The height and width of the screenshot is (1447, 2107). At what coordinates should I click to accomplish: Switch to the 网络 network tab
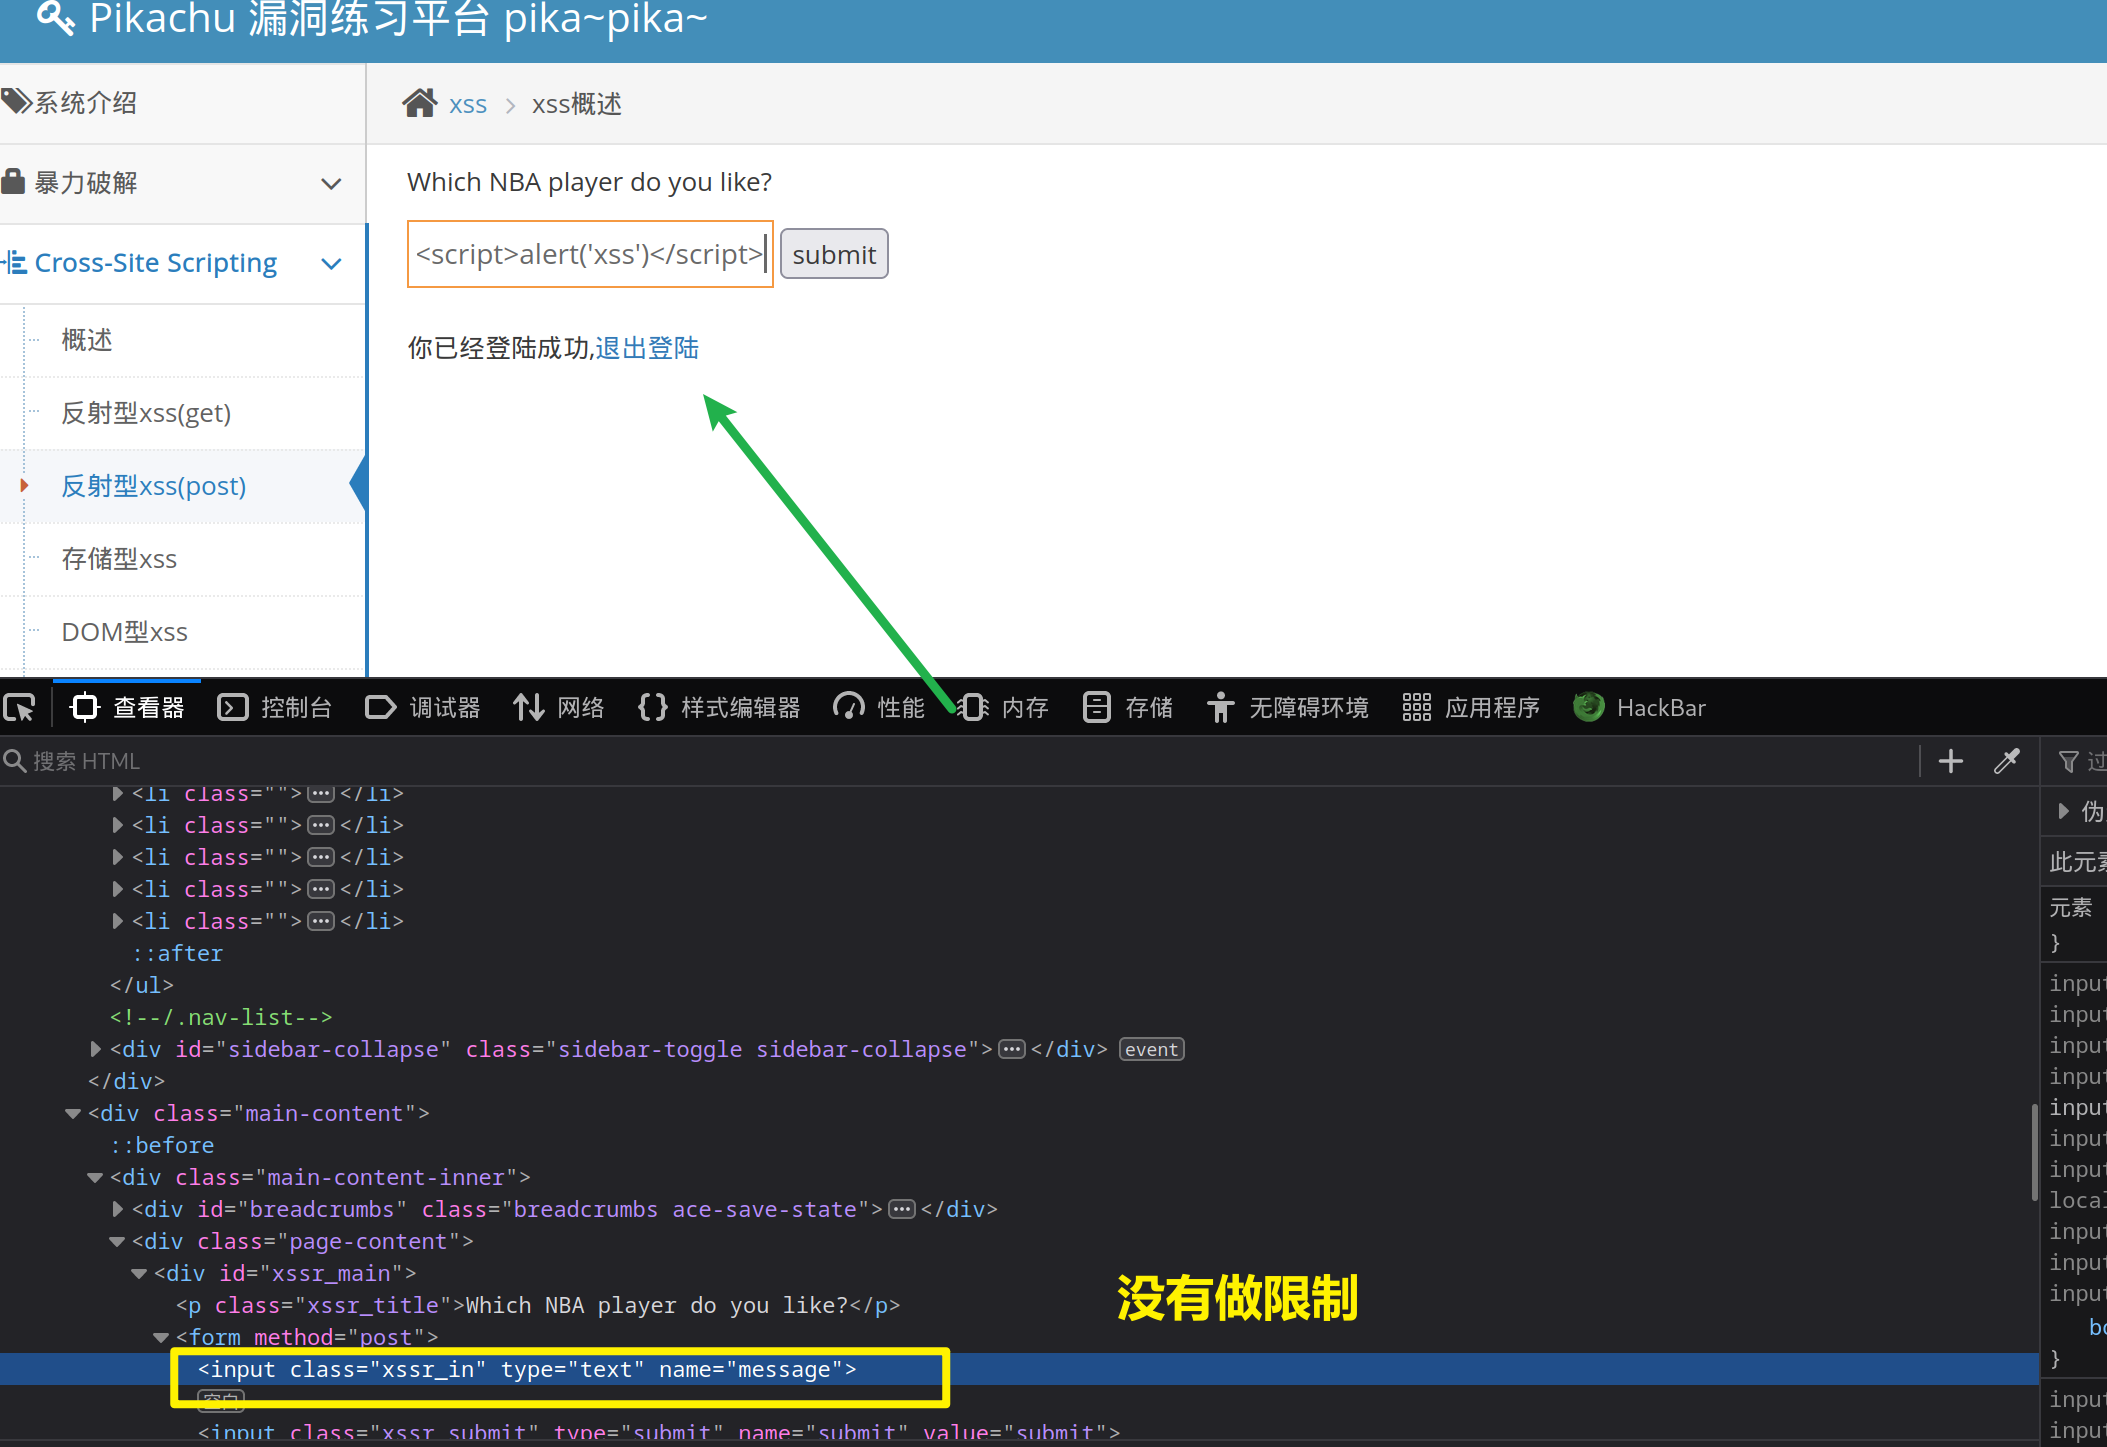tap(559, 708)
